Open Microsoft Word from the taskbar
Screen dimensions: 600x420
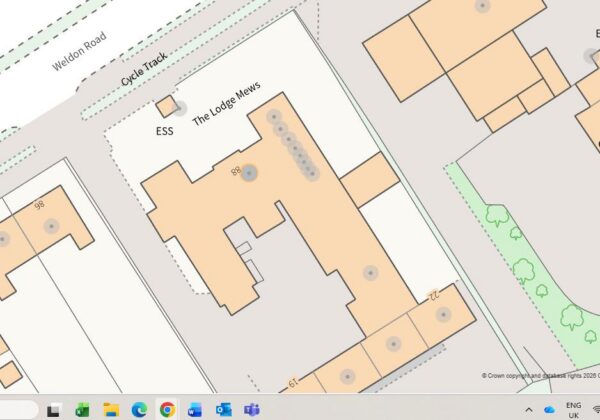pyautogui.click(x=195, y=410)
